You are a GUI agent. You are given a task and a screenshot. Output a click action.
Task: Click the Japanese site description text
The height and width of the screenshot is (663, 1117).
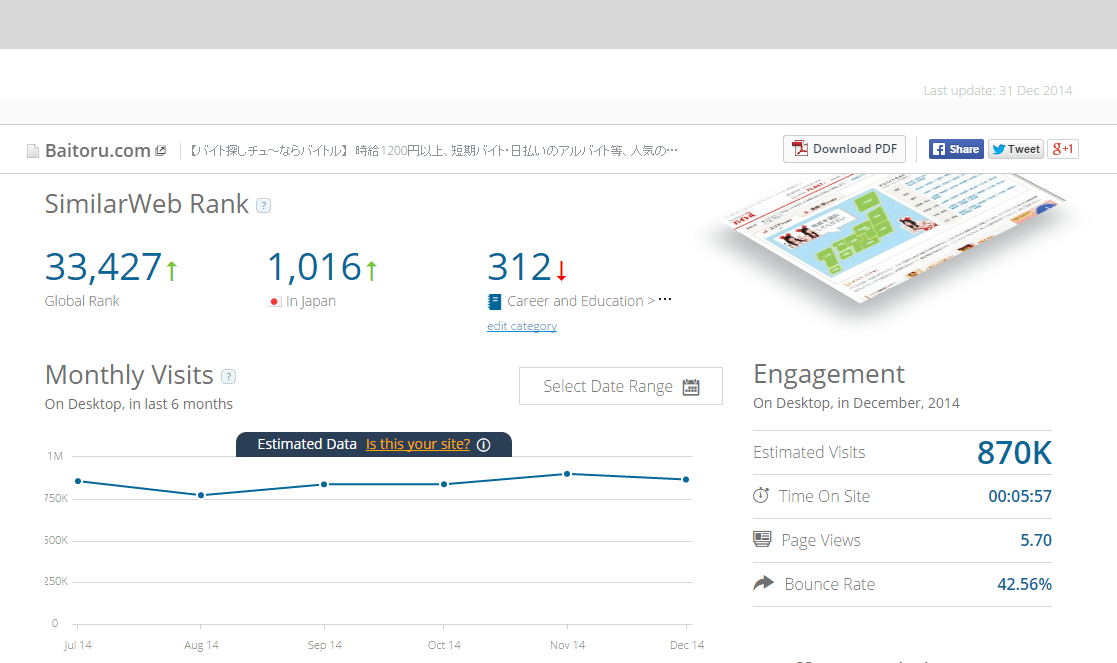433,150
